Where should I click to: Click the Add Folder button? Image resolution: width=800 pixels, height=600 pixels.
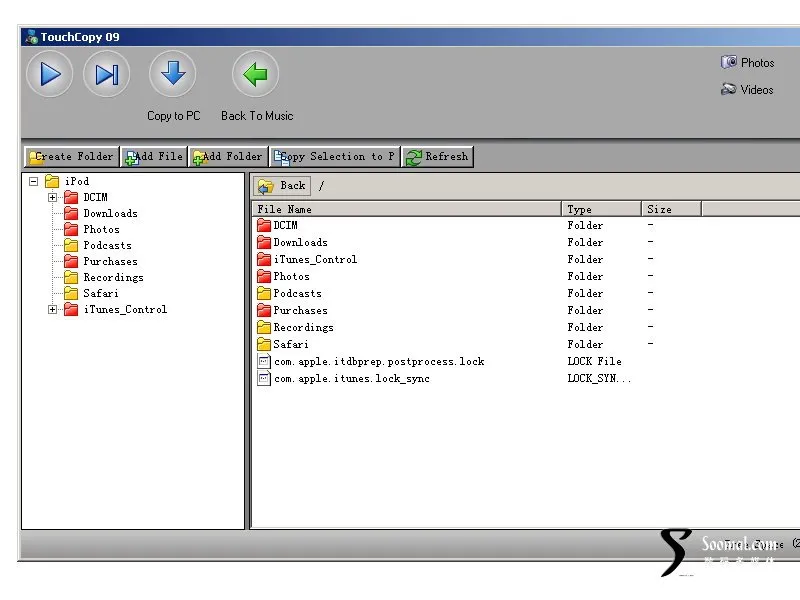tap(229, 157)
